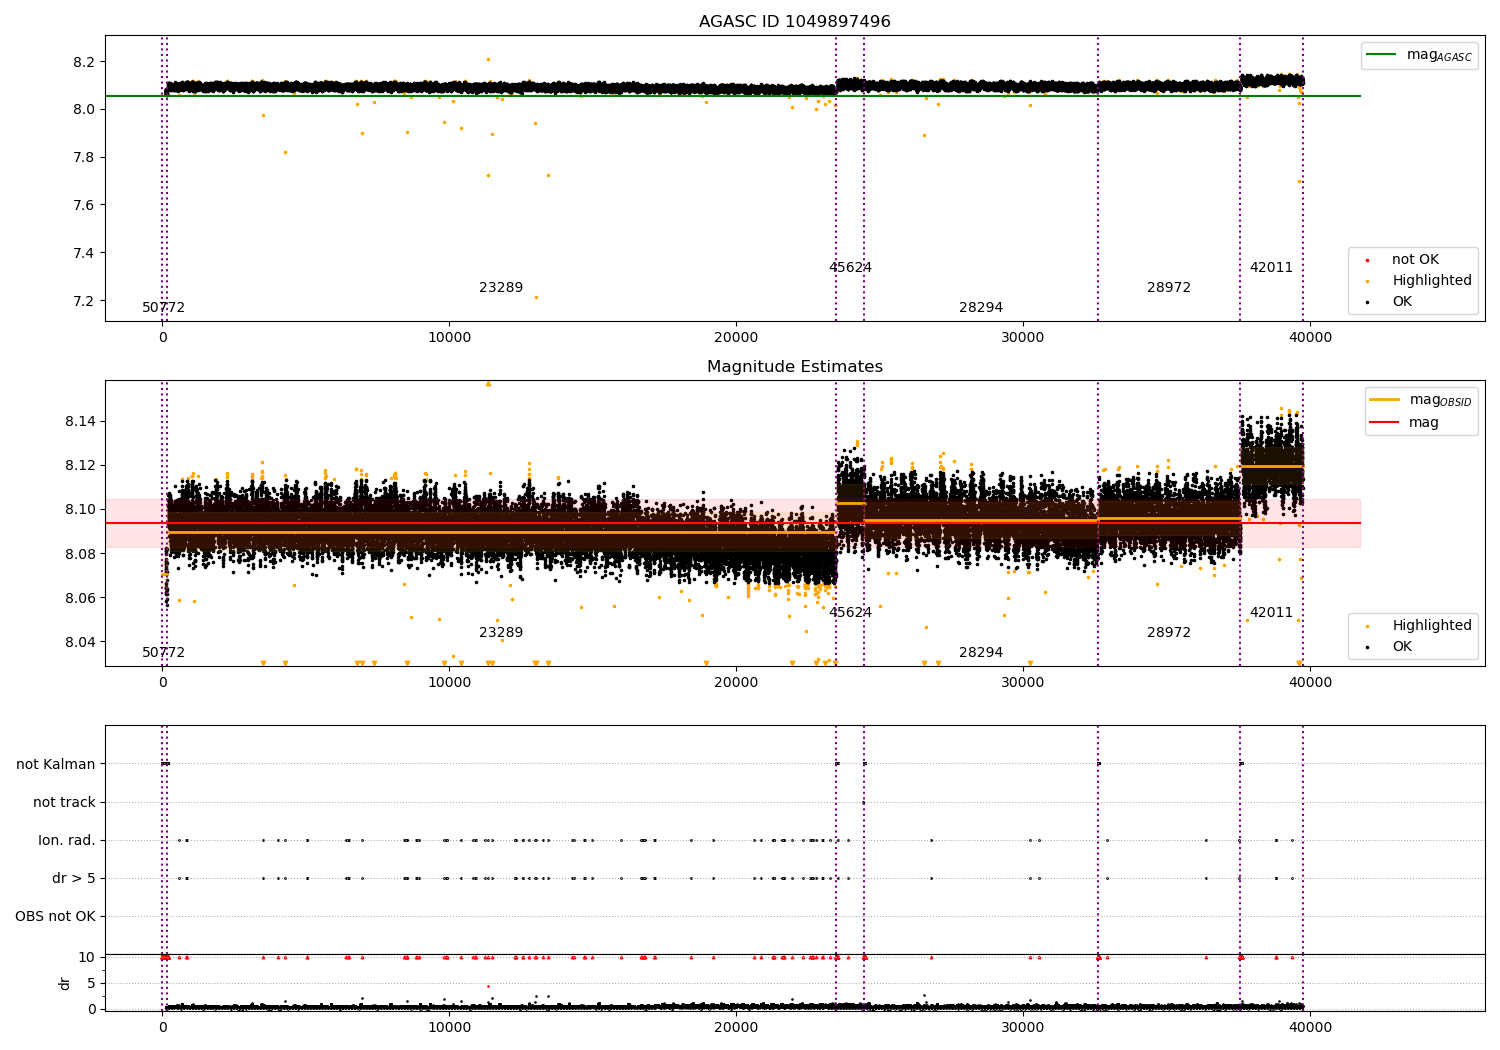Click the green line sample in the mag AGASC legend
This screenshot has width=1500, height=1050.
tap(1381, 55)
